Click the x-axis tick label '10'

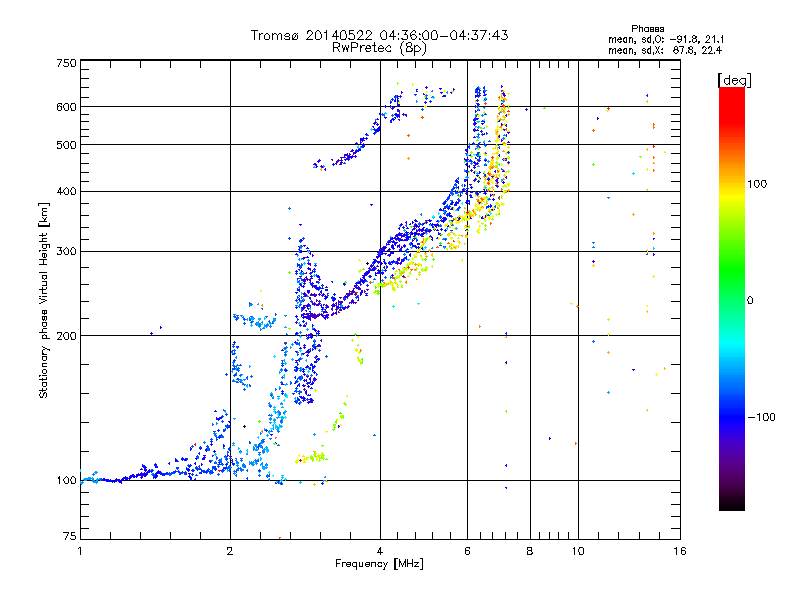click(x=578, y=551)
